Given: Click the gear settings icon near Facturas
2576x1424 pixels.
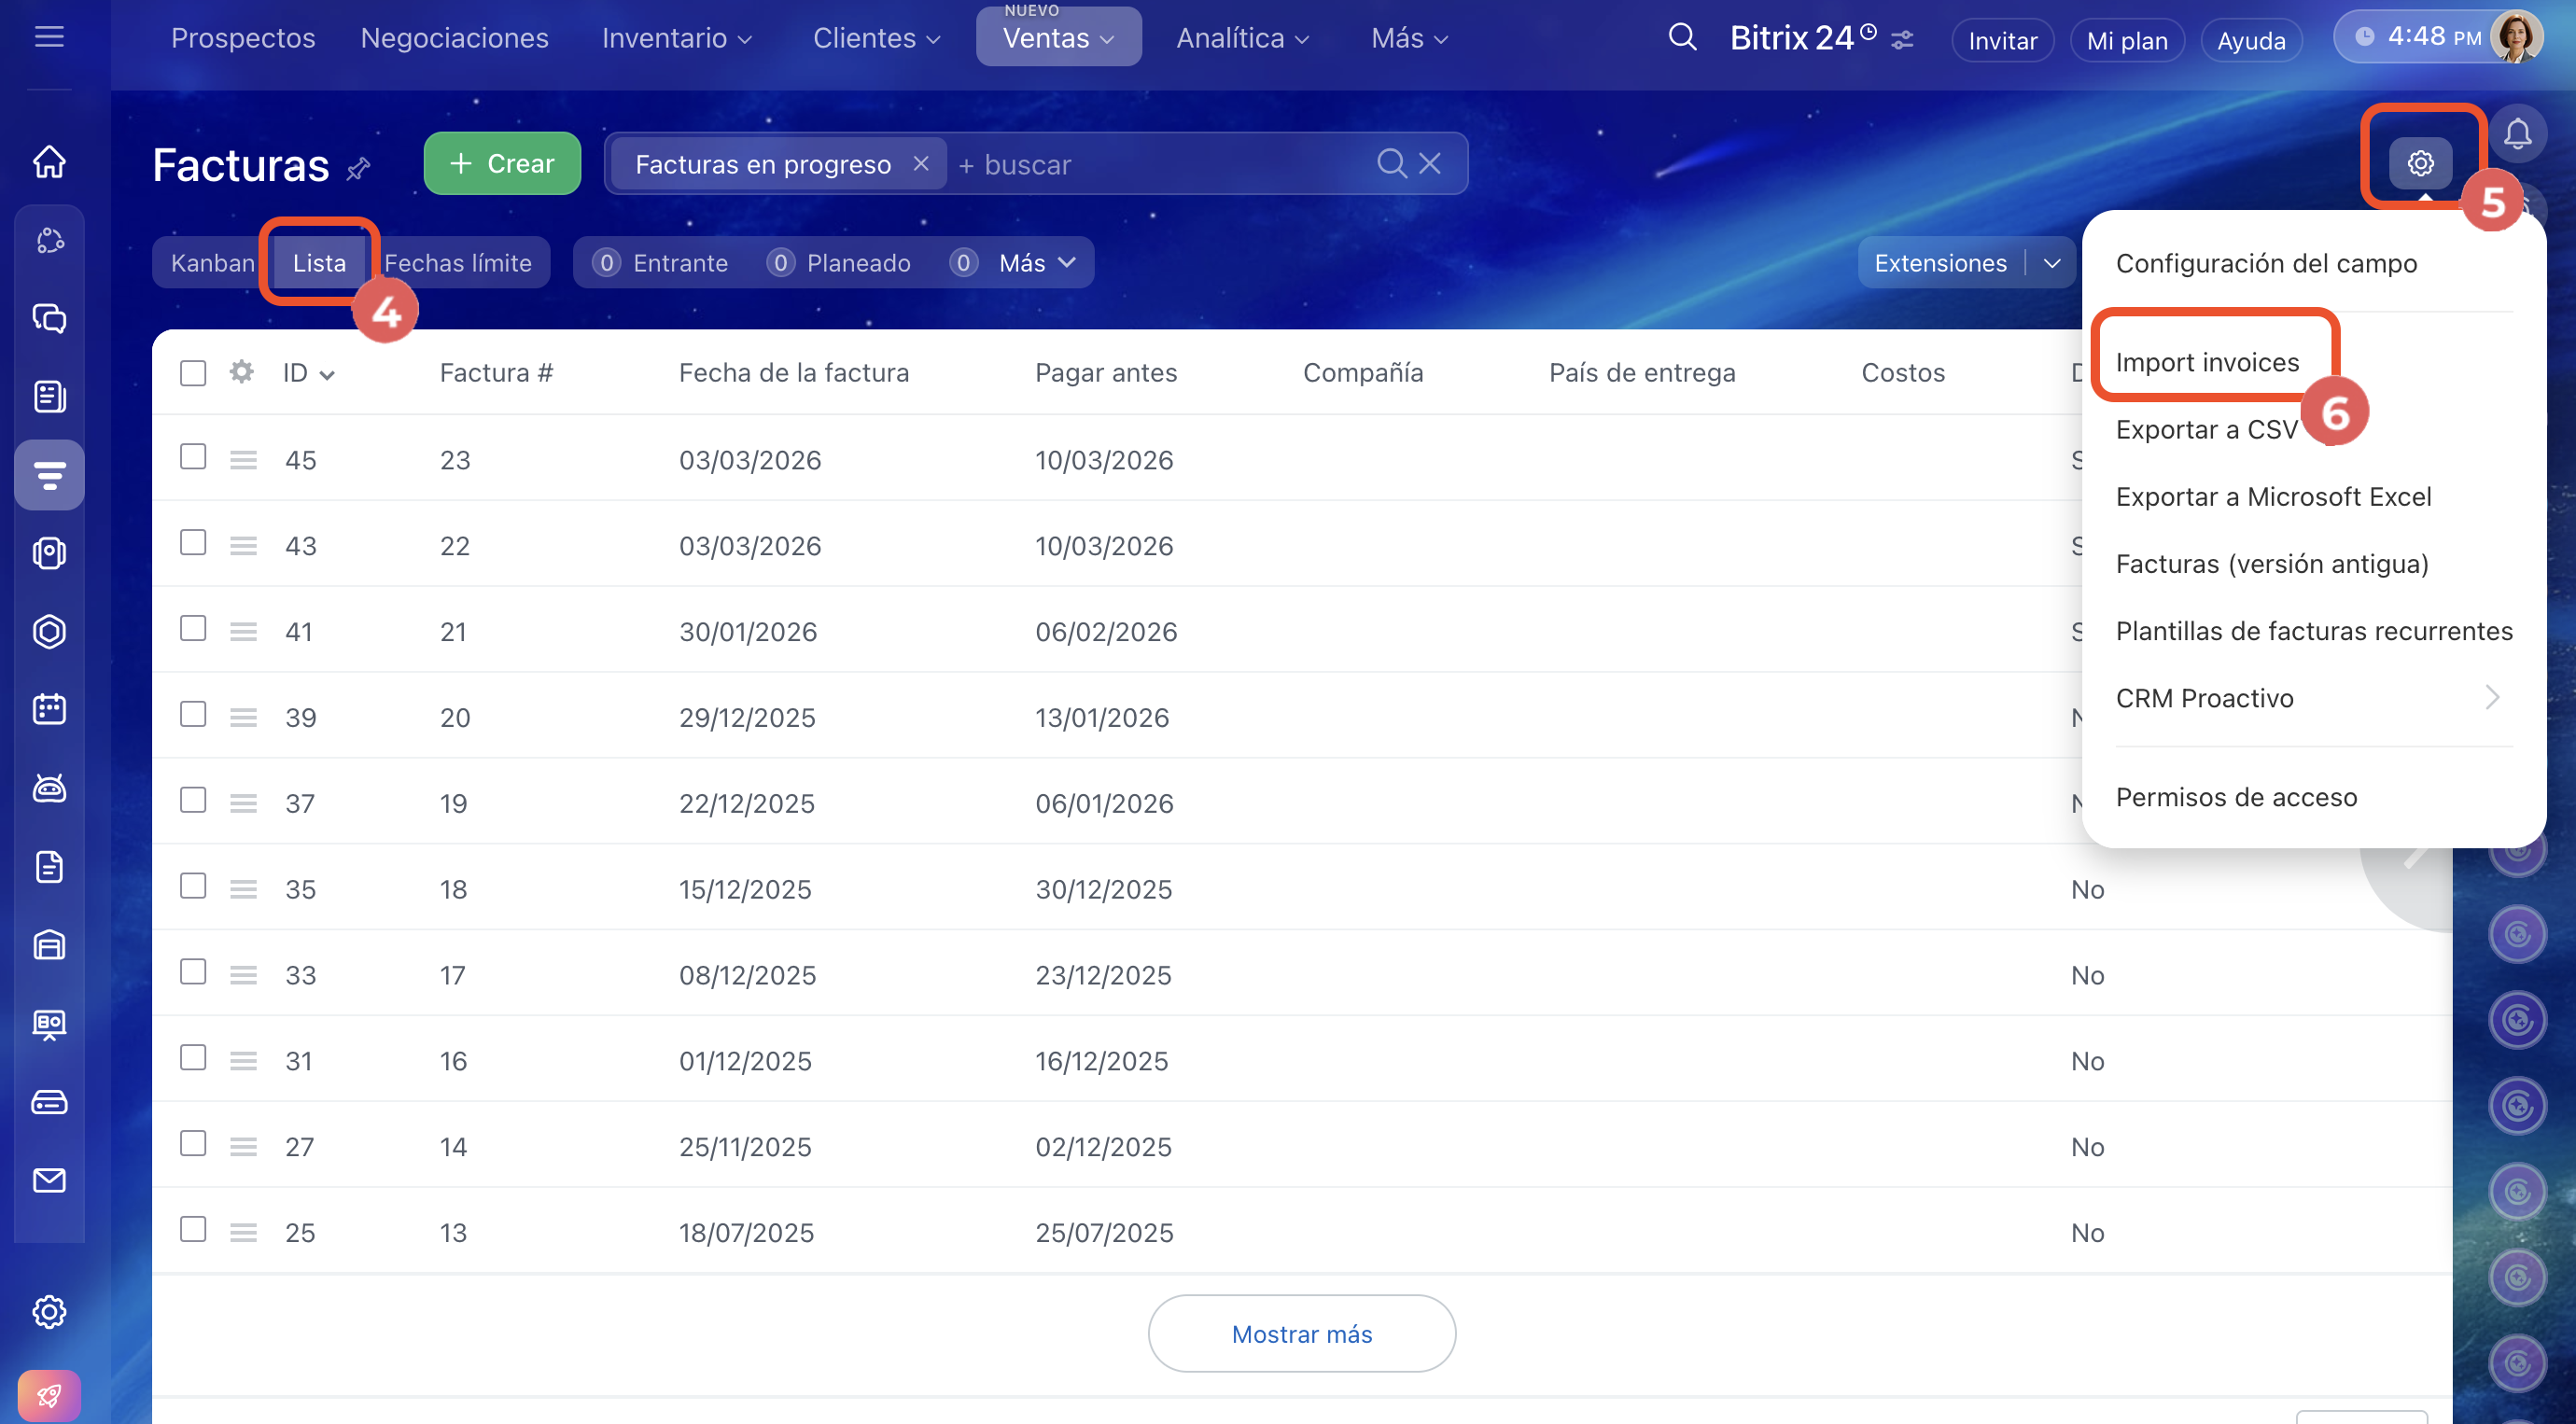Looking at the screenshot, I should click(2420, 163).
